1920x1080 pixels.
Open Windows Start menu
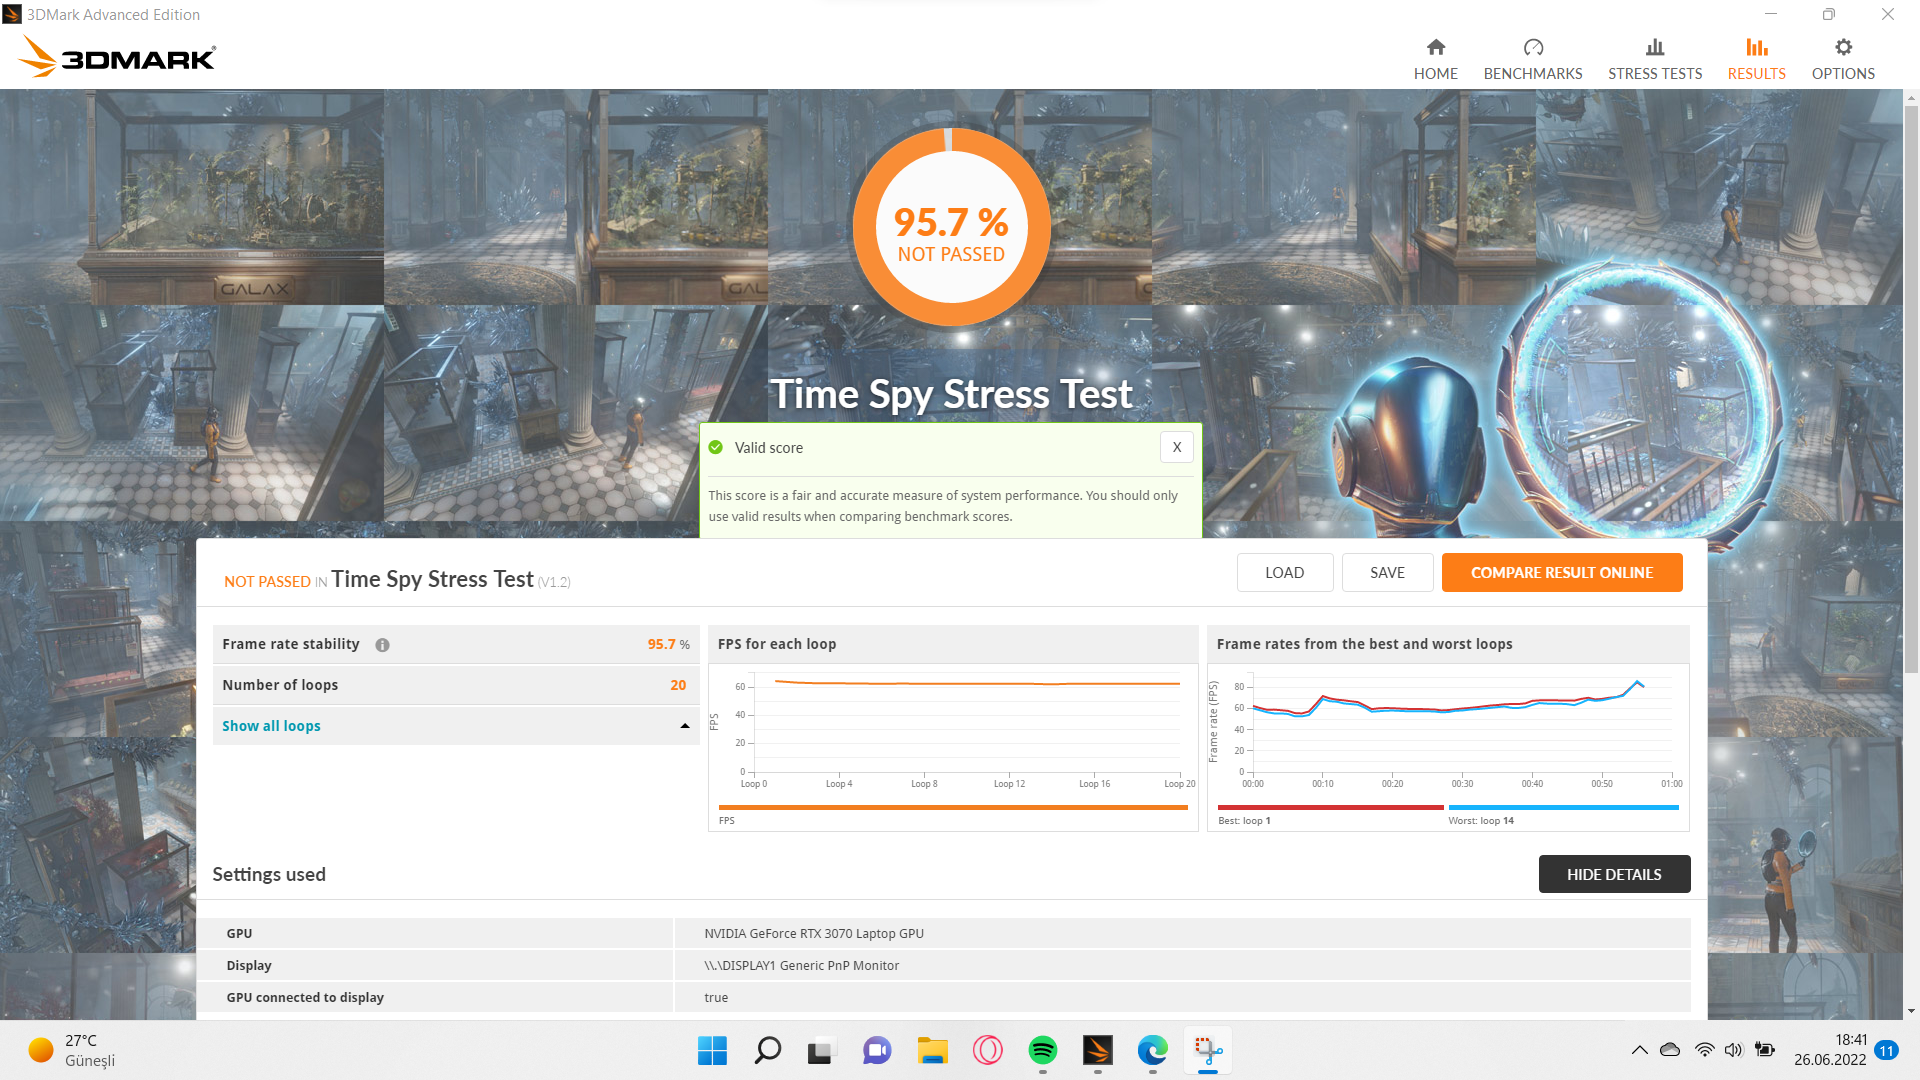[712, 1050]
